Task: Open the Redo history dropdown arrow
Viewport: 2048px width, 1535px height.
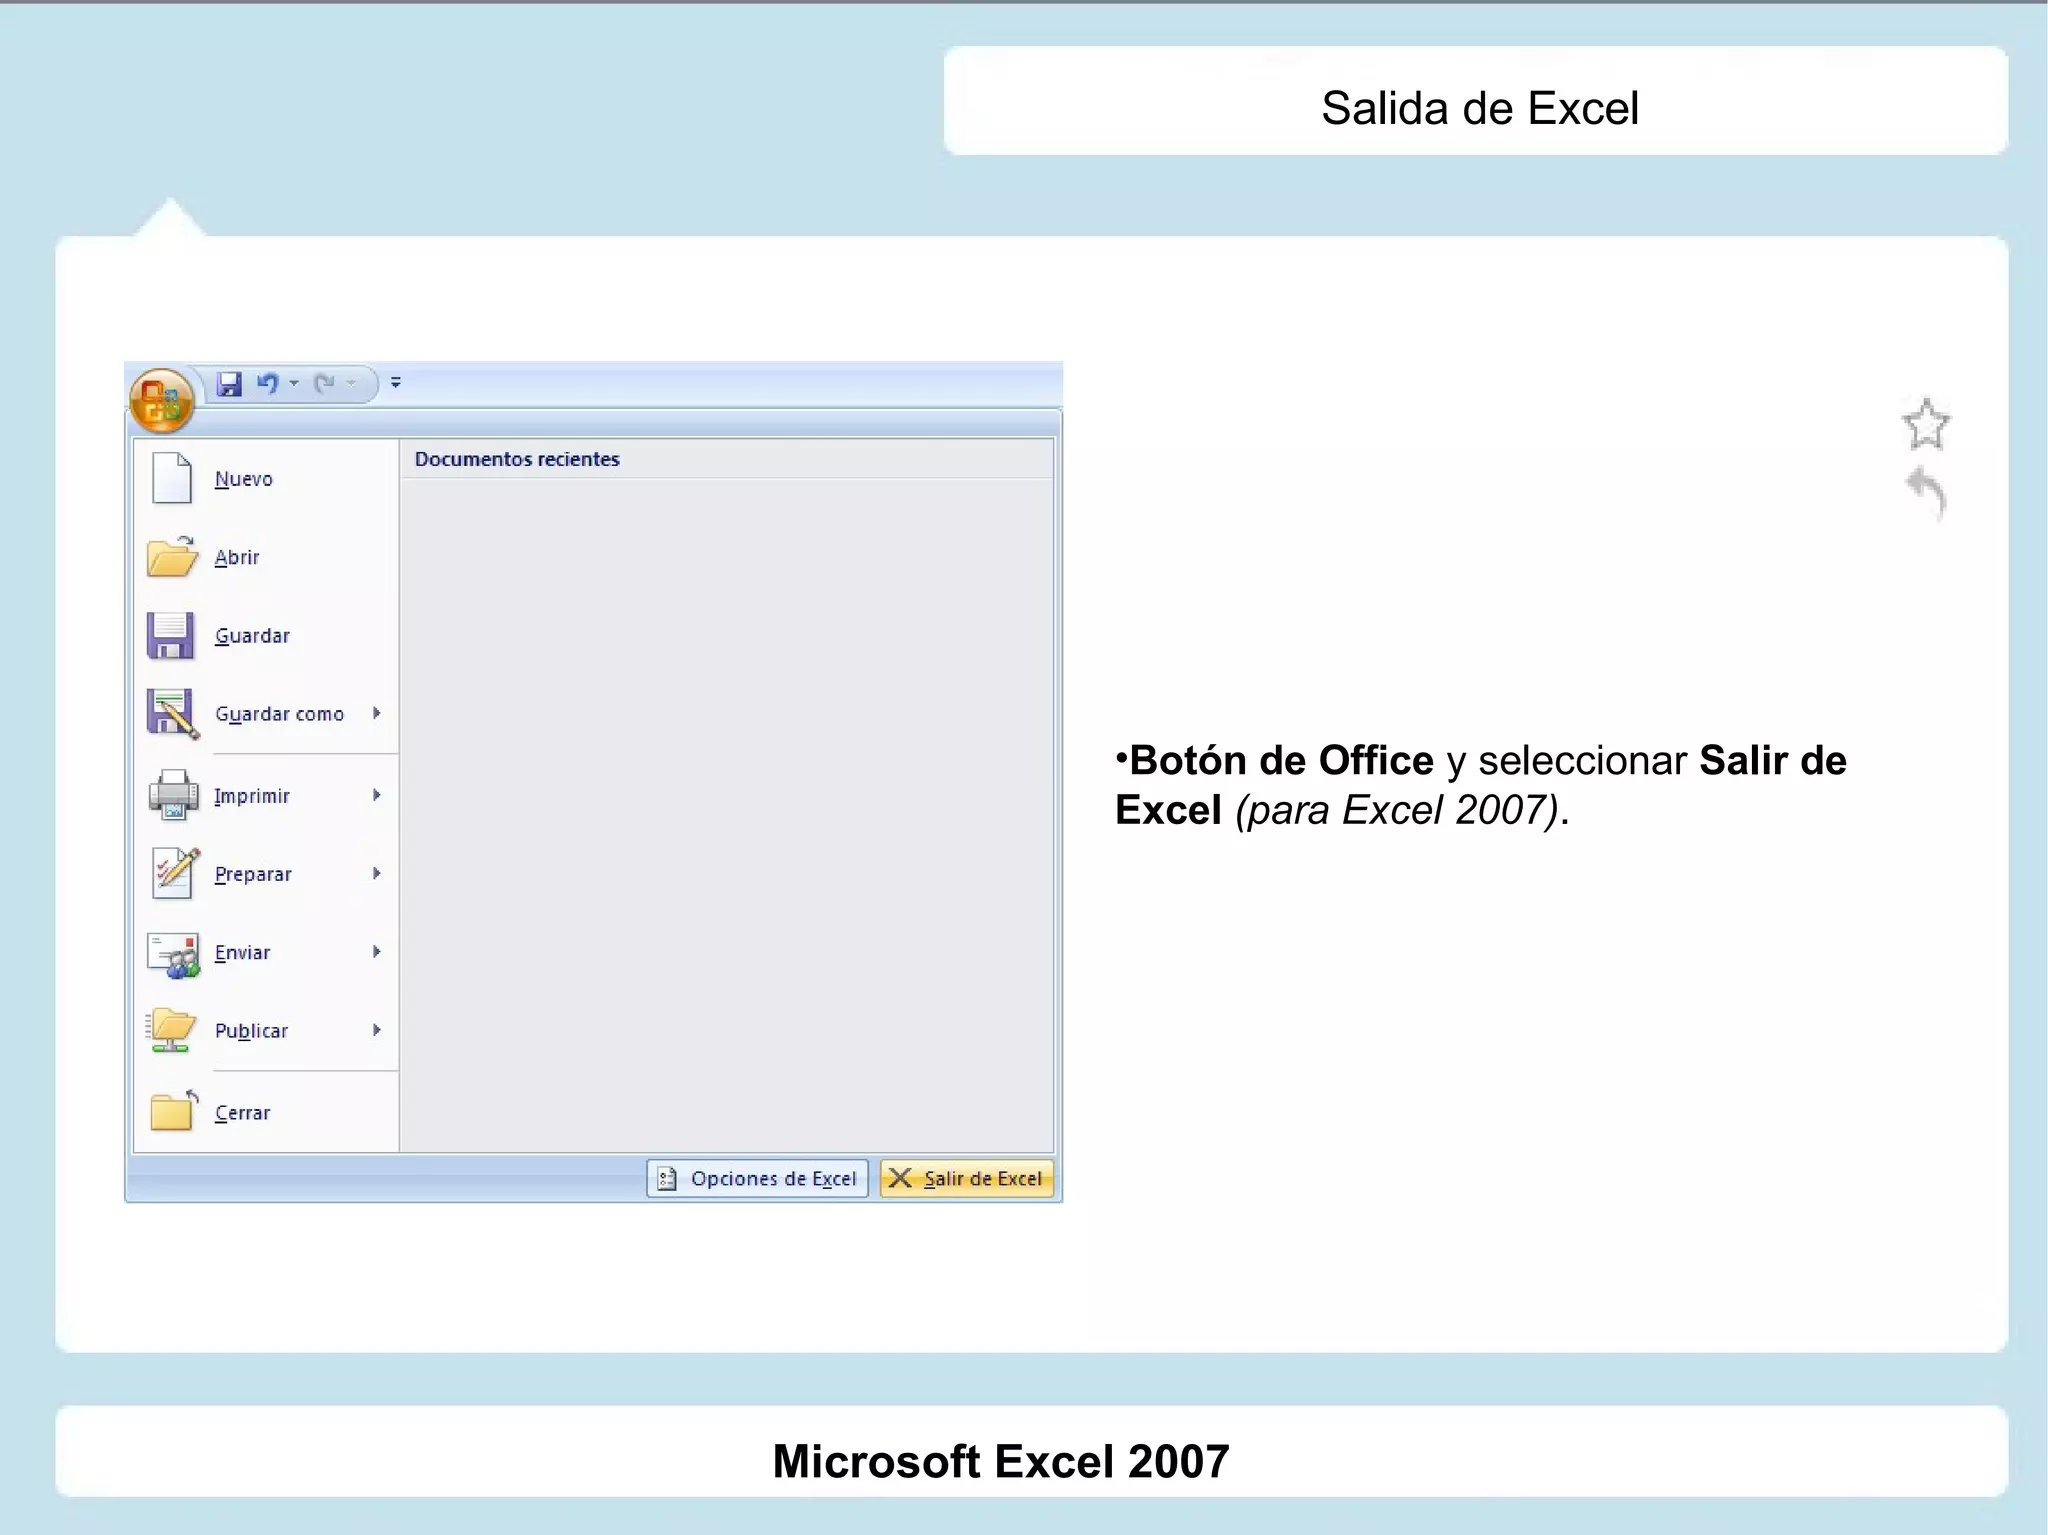Action: click(351, 383)
